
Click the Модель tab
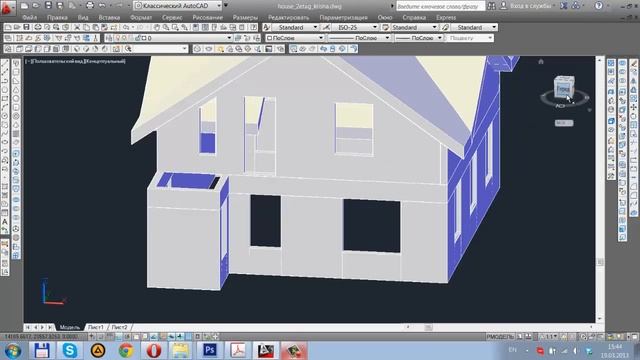pos(70,327)
